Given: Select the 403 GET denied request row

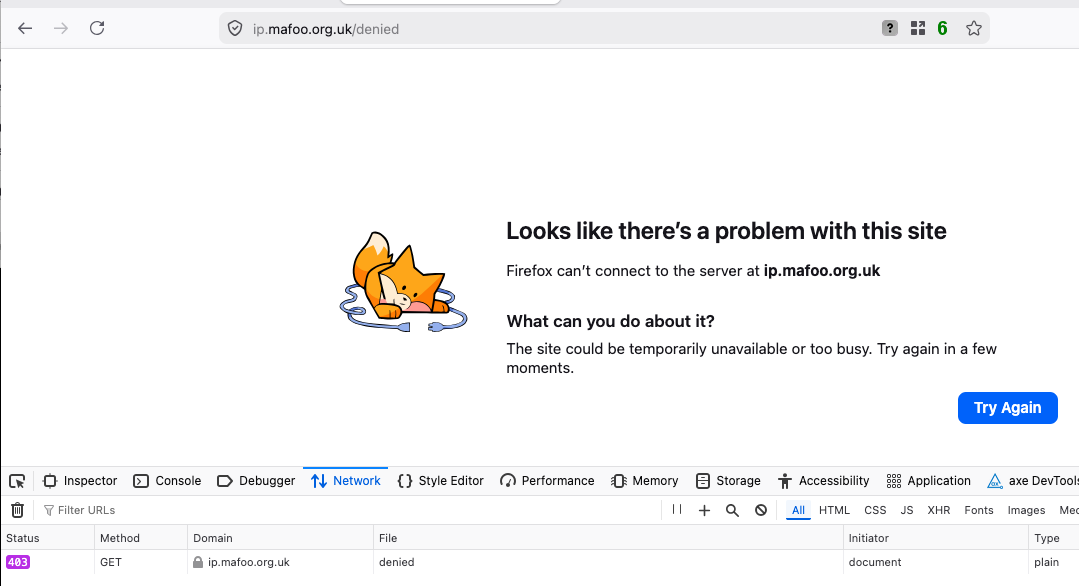Looking at the screenshot, I should pos(400,562).
